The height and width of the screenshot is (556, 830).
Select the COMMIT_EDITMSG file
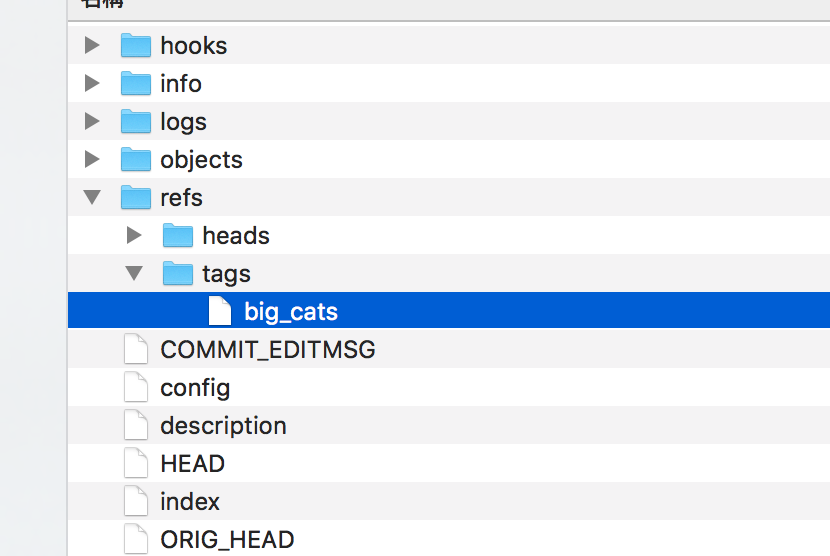click(267, 350)
